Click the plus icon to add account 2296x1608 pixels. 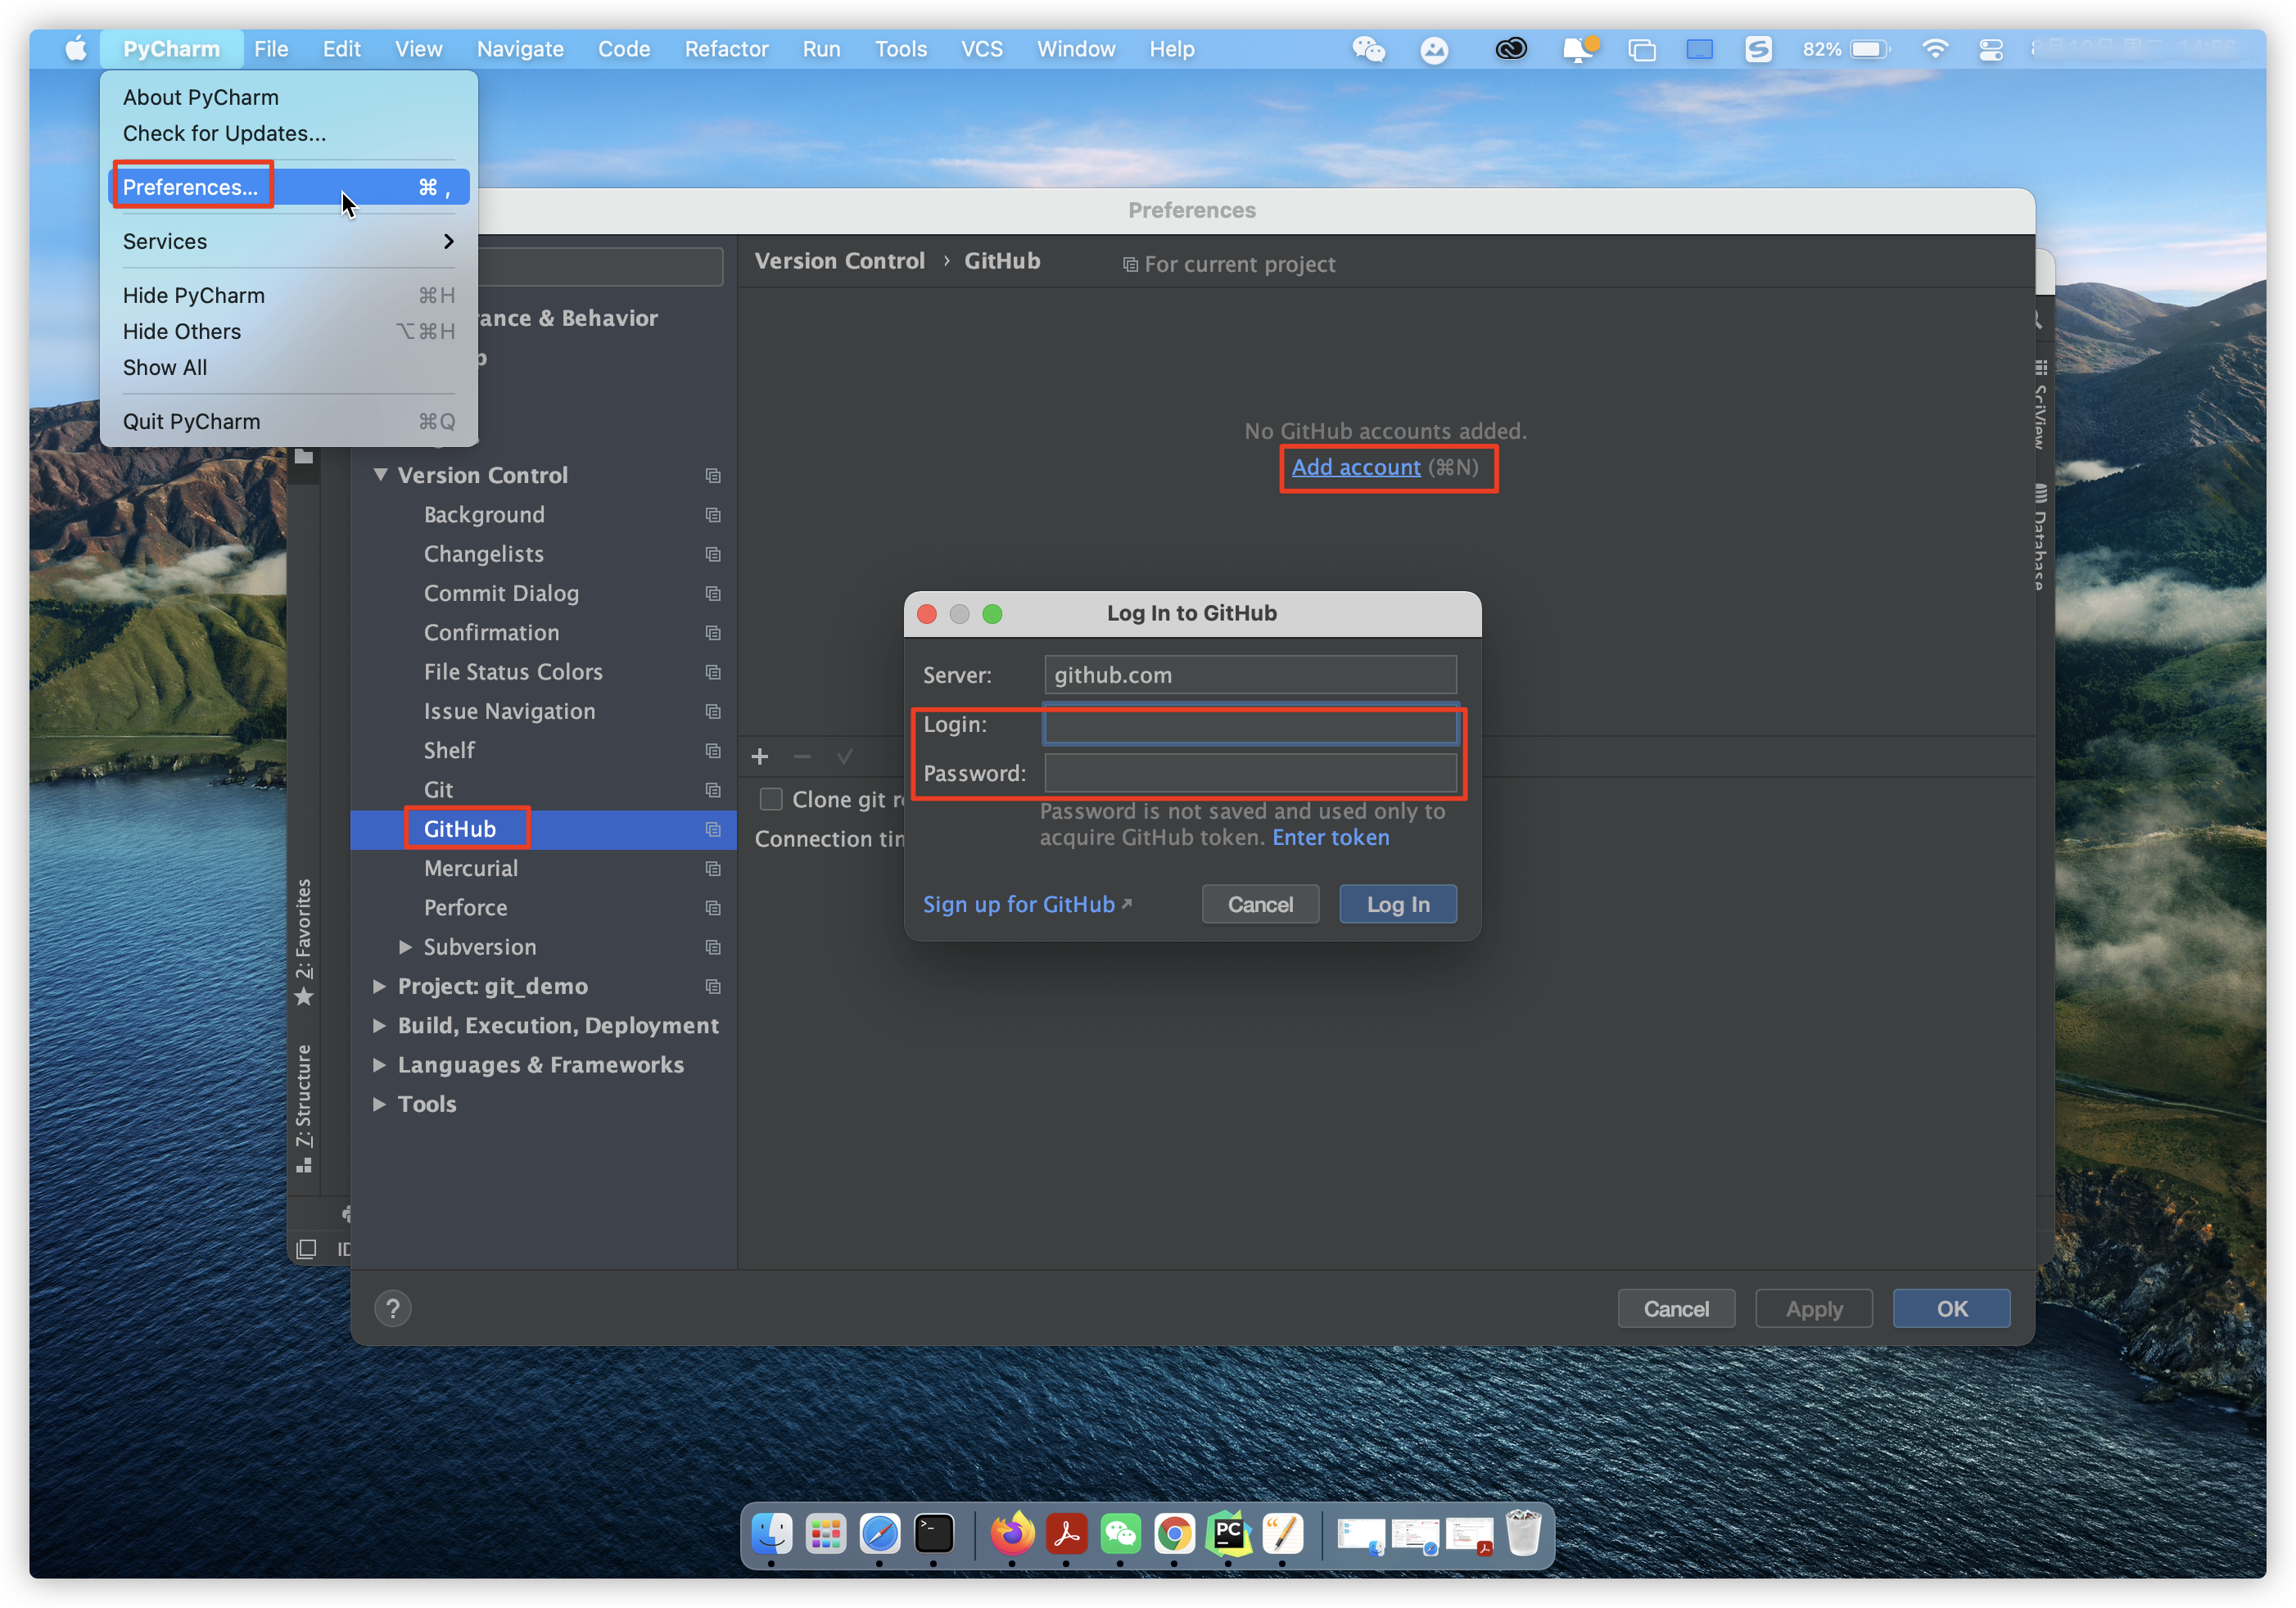click(760, 756)
